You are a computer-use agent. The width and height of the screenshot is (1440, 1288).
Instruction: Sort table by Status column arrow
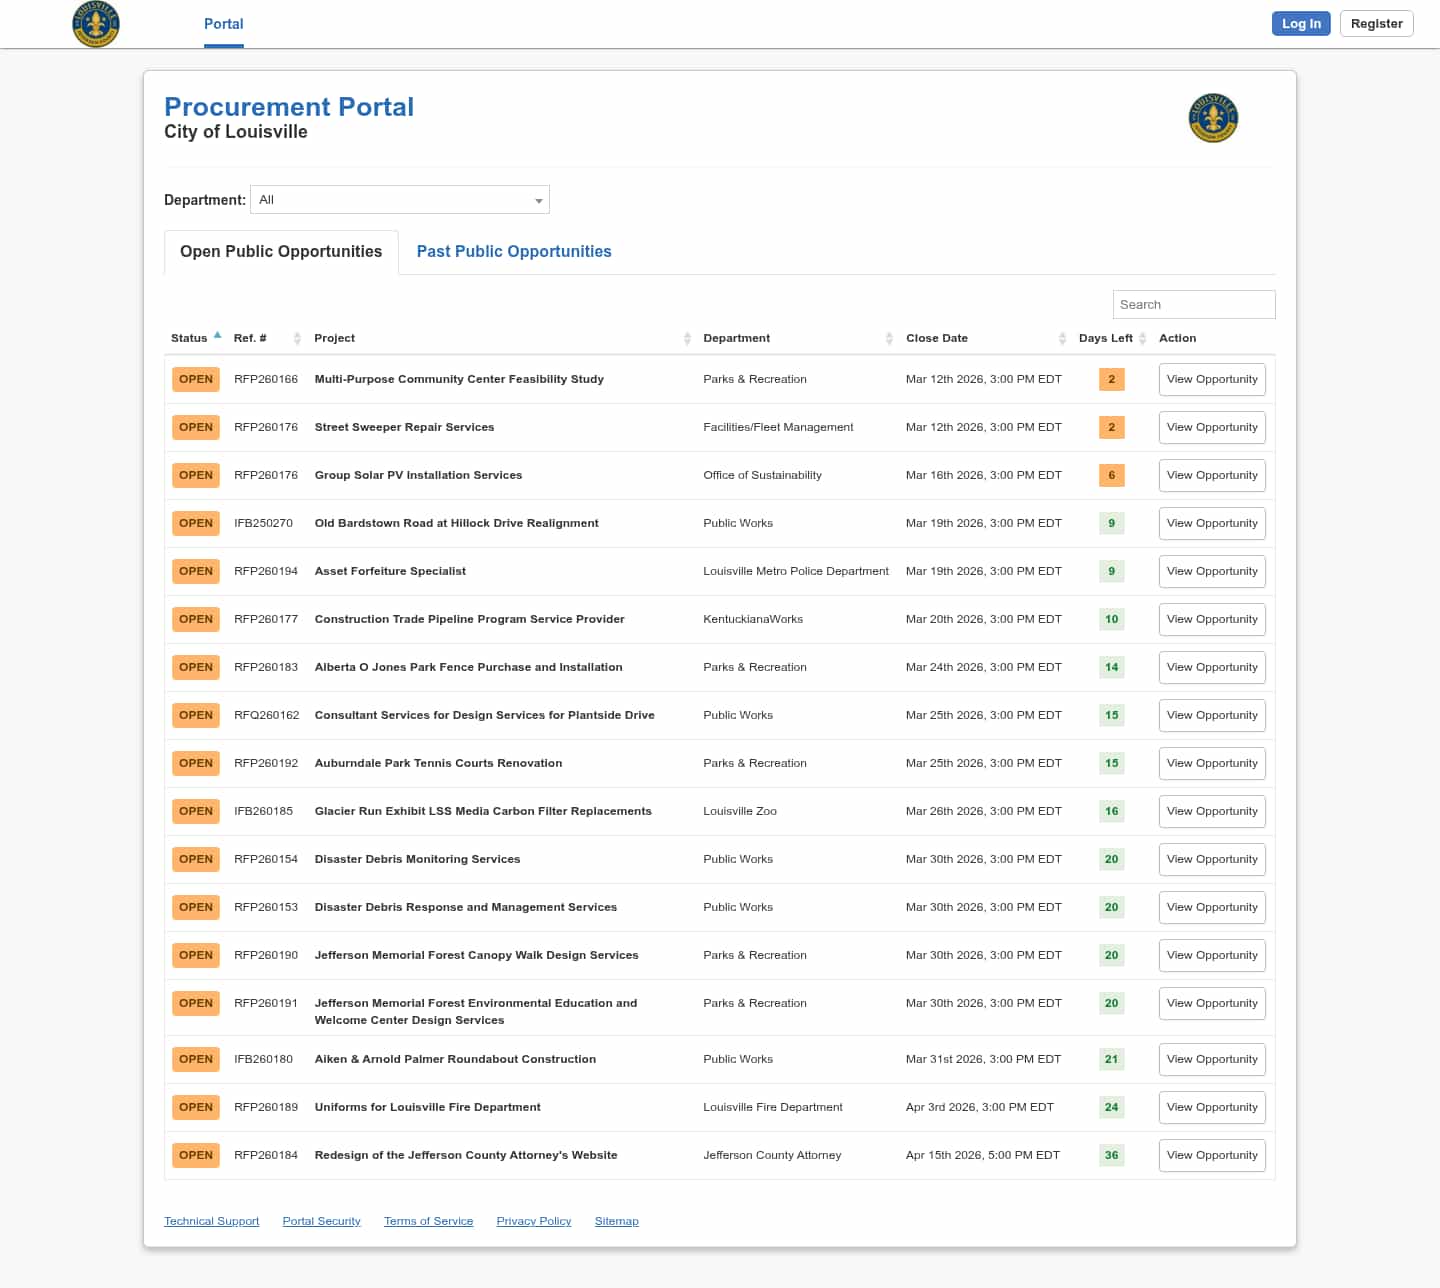click(217, 336)
